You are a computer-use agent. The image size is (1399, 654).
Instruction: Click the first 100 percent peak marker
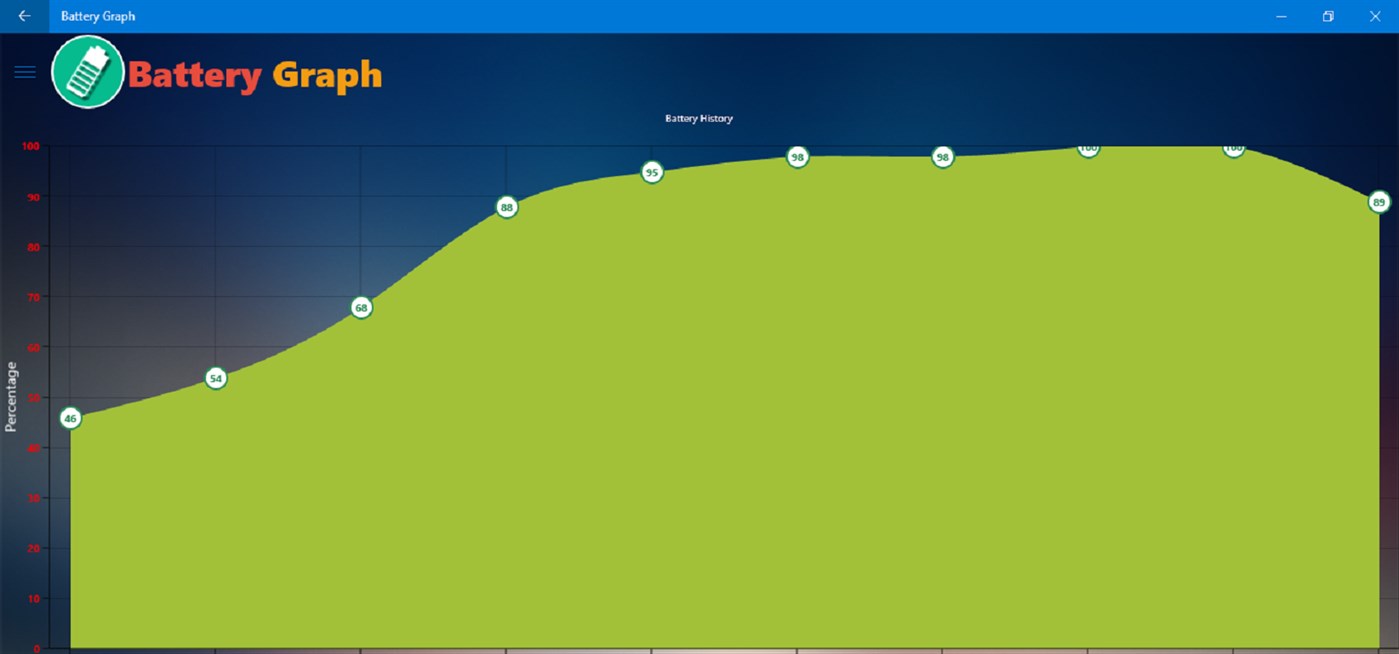tap(1087, 148)
